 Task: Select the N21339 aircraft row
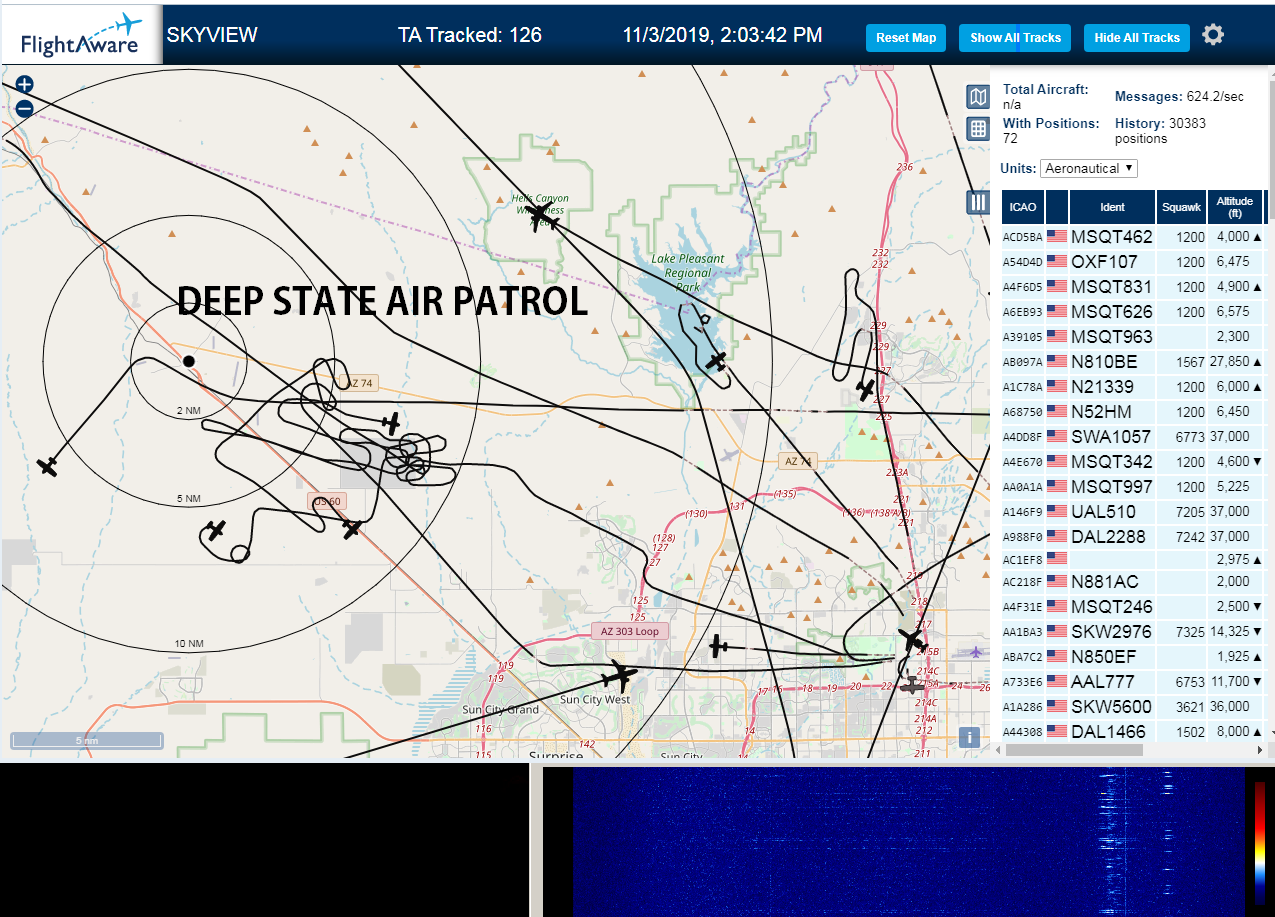pos(1133,387)
